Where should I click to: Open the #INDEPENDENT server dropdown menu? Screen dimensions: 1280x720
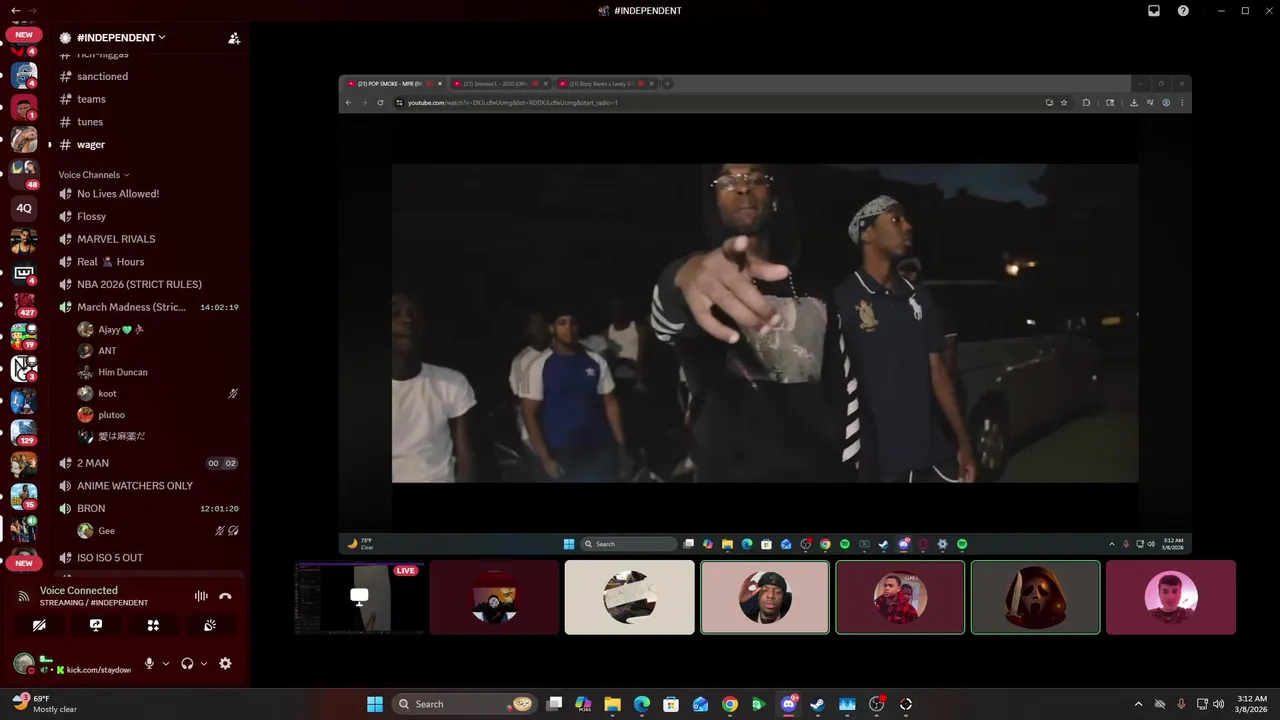pyautogui.click(x=121, y=38)
